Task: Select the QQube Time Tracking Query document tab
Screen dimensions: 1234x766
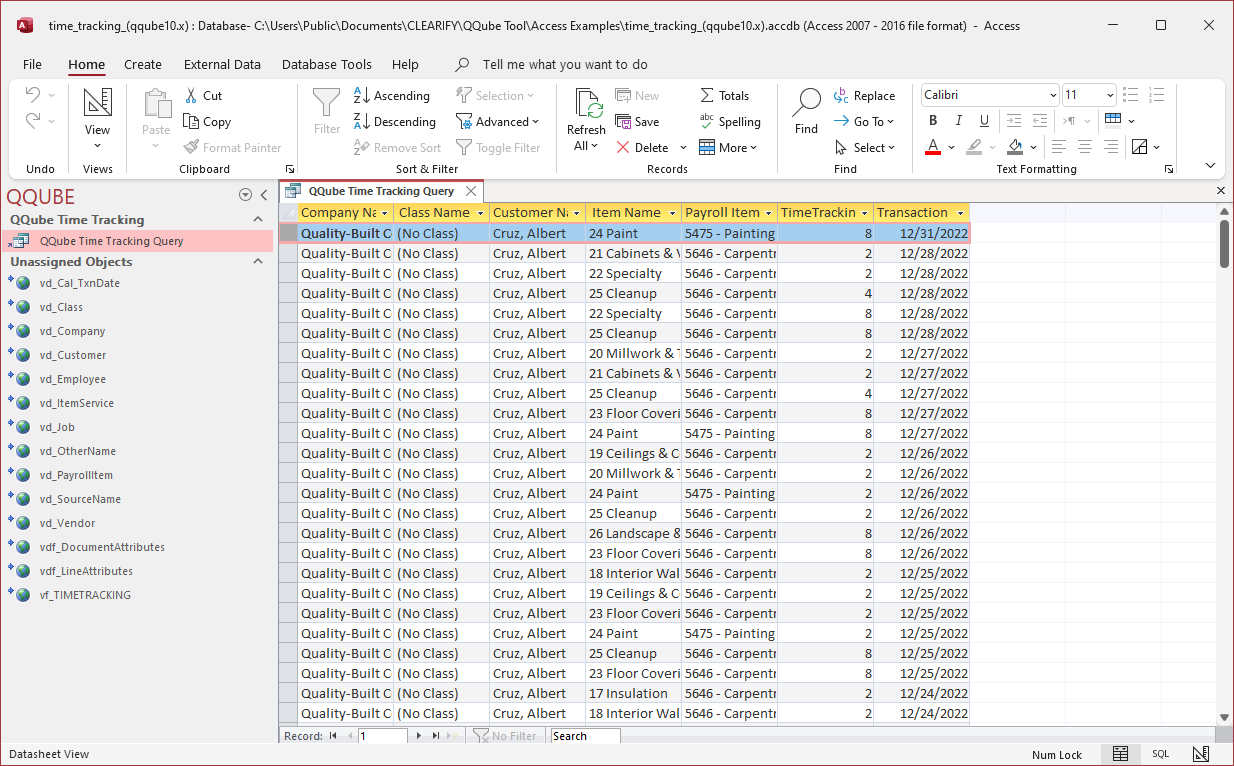Action: pos(381,191)
